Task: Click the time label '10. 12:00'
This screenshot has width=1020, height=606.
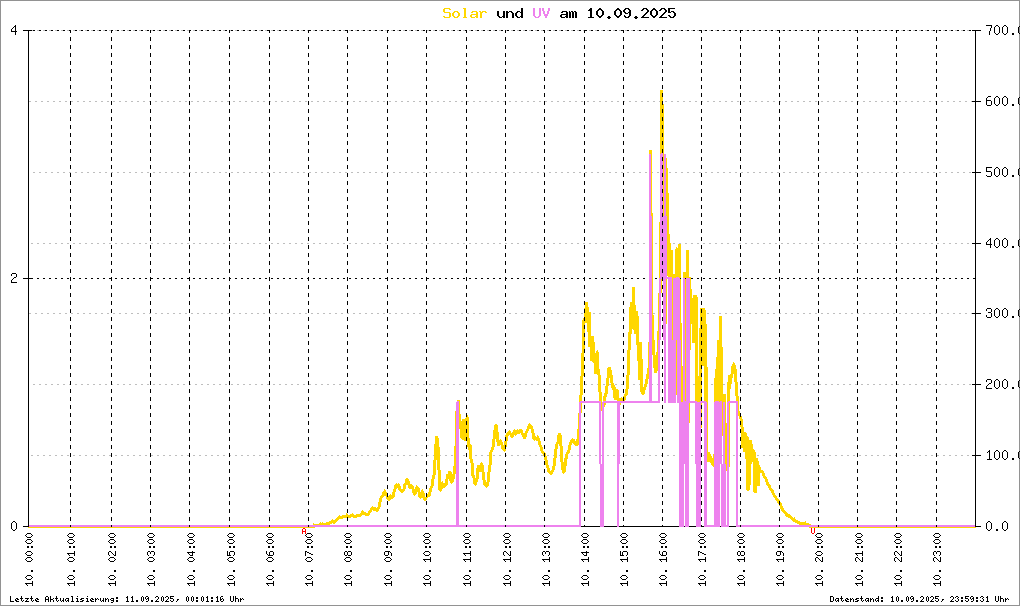Action: [x=507, y=559]
